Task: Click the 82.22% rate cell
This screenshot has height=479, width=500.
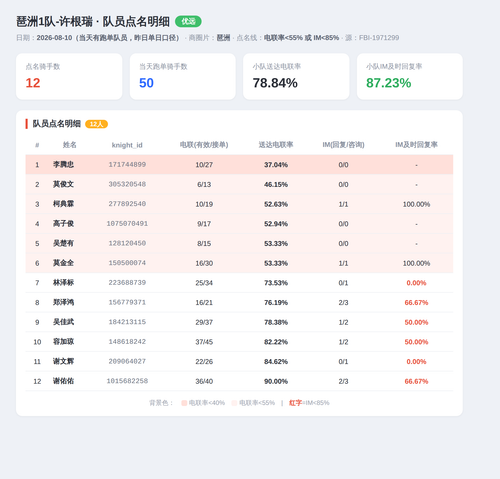Action: coord(276,342)
